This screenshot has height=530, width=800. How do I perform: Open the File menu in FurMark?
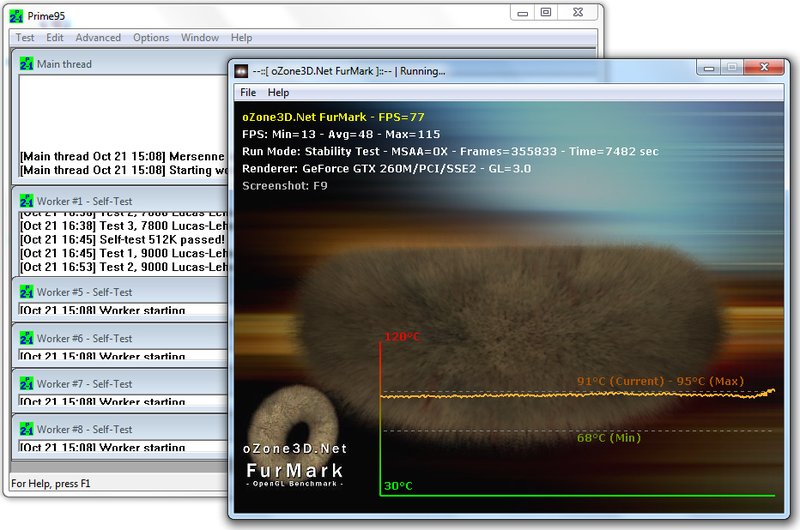pyautogui.click(x=248, y=93)
